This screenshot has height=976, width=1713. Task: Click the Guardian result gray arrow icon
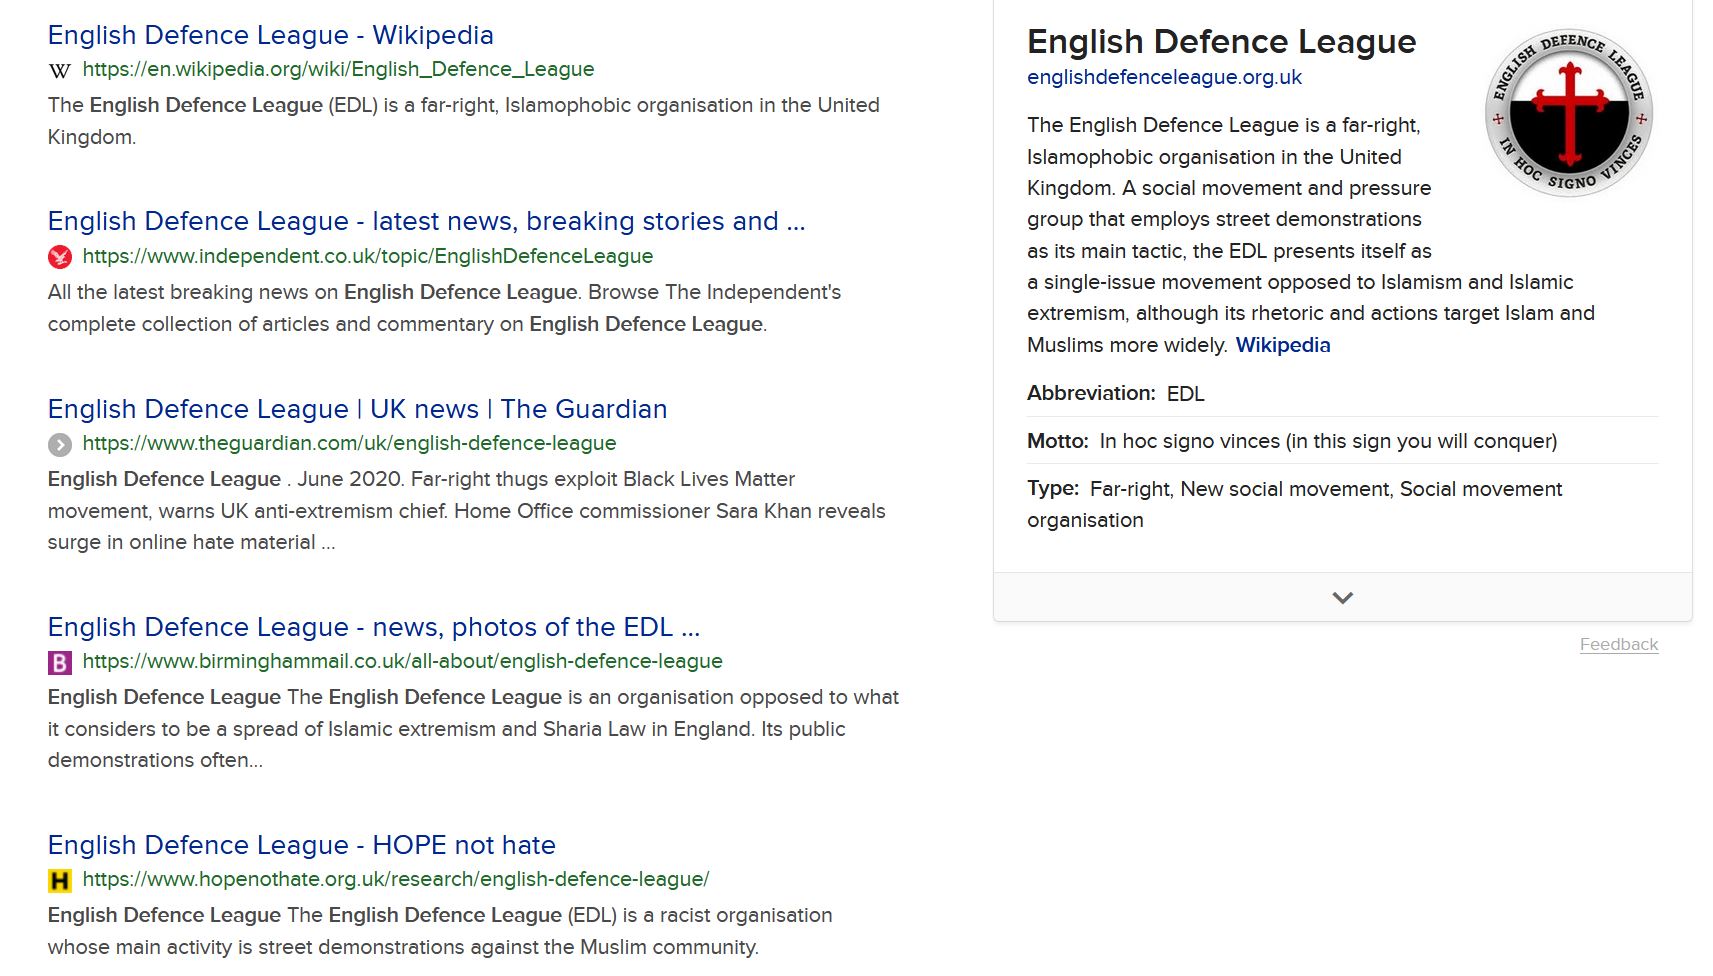60,444
